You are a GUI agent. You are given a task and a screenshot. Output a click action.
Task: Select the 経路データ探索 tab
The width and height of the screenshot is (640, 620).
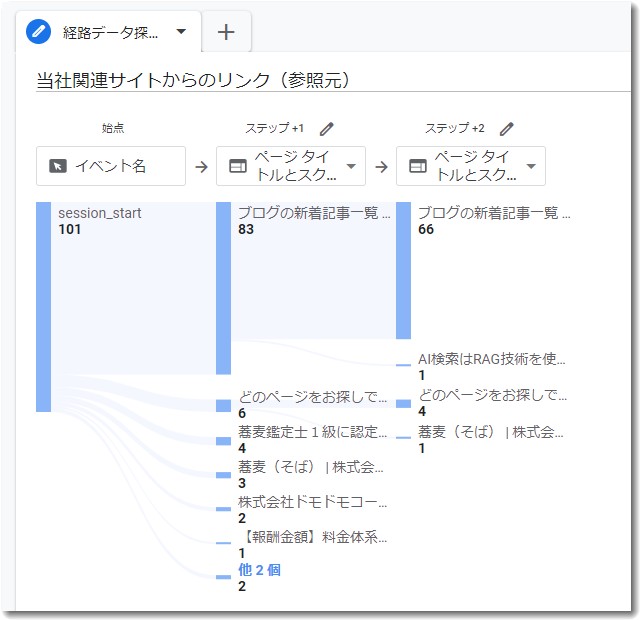(x=110, y=32)
